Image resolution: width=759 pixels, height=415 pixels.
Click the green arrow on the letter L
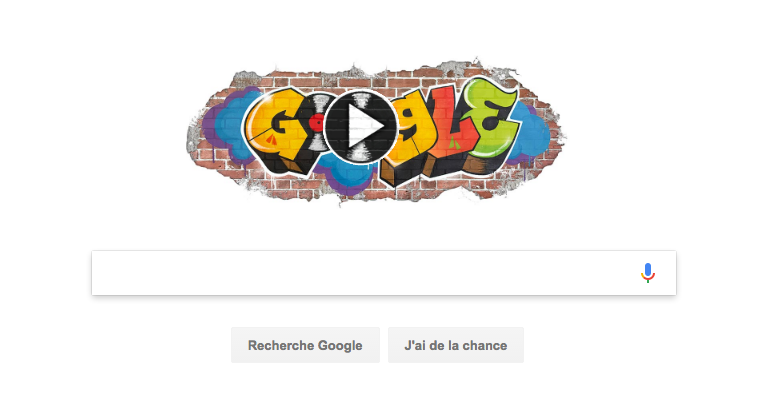tap(453, 142)
